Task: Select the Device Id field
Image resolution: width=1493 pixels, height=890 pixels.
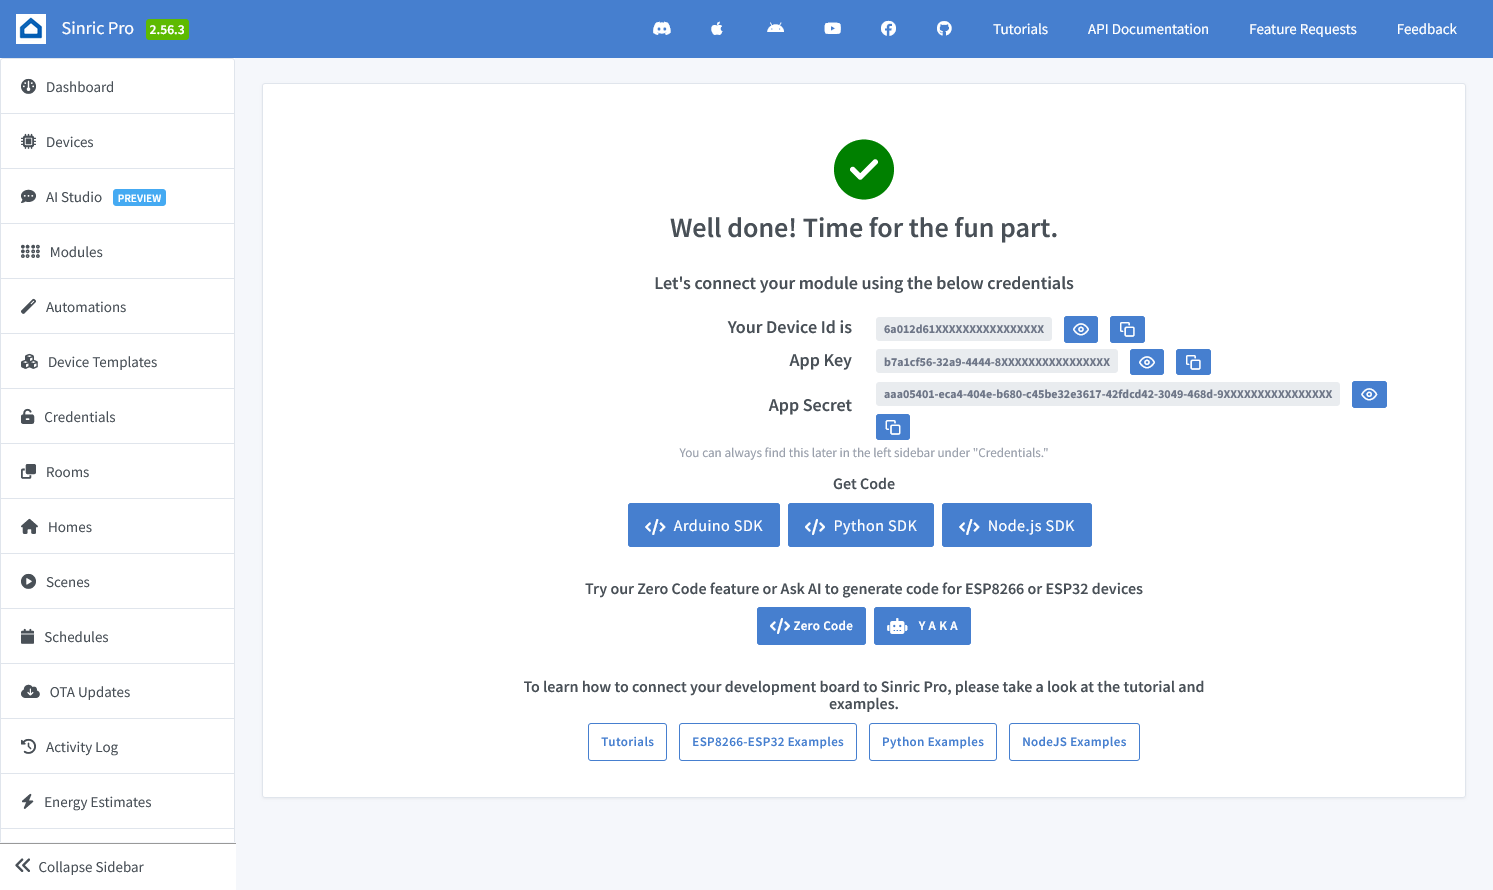Action: 964,329
